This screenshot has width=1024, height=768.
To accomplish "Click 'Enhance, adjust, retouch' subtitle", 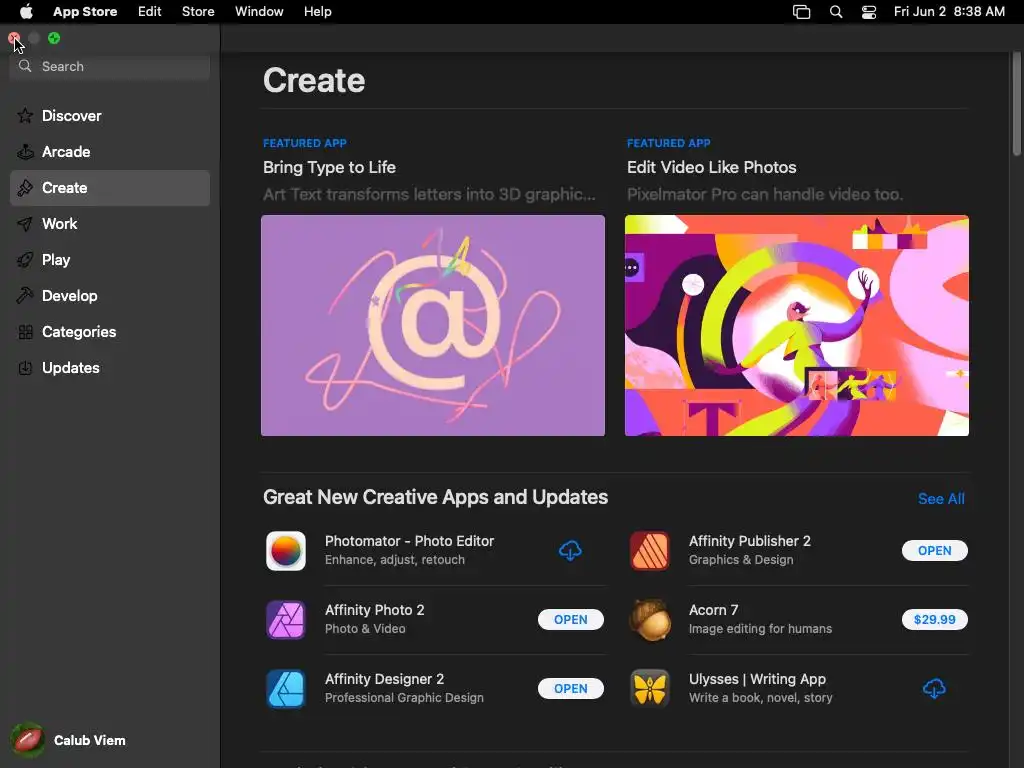I will pyautogui.click(x=394, y=560).
